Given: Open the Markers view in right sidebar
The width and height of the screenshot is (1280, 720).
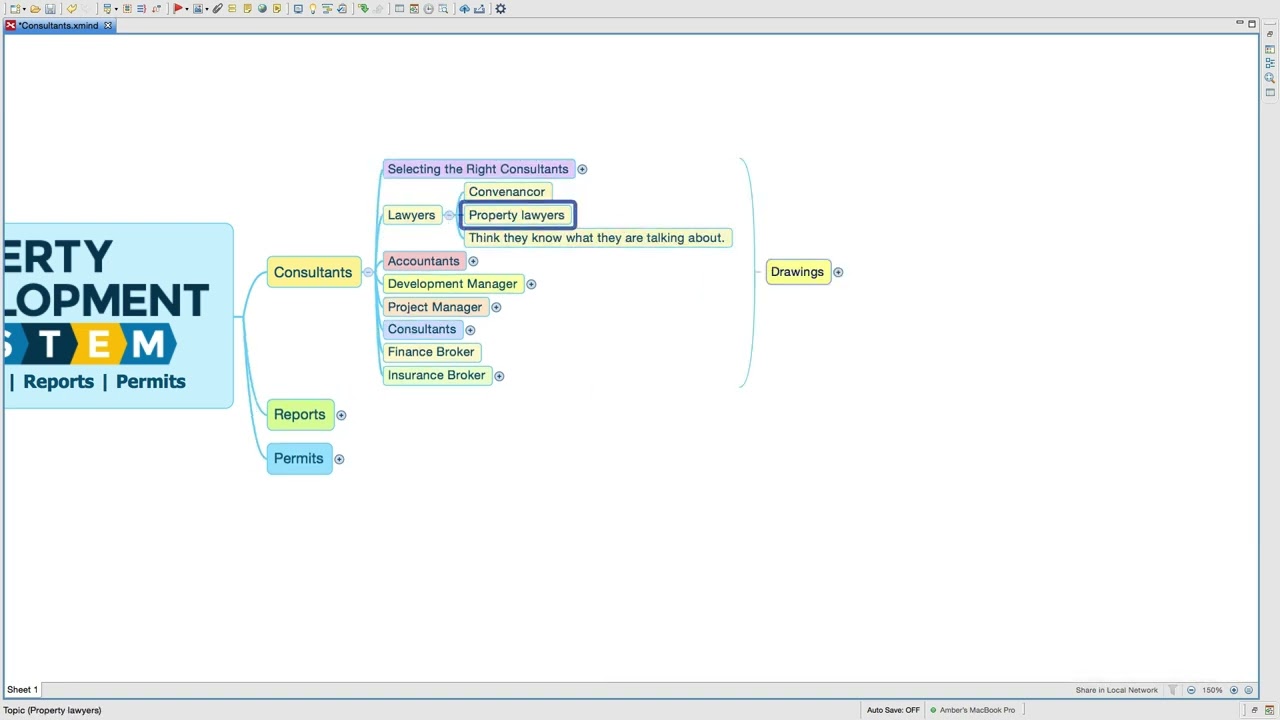Looking at the screenshot, I should point(1270,48).
